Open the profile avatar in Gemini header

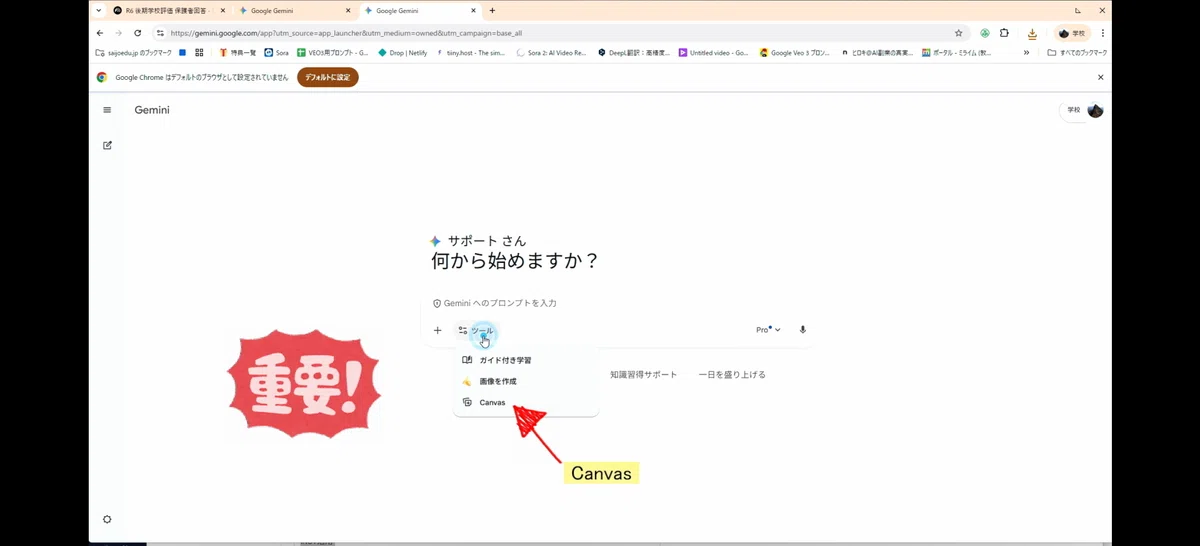tap(1095, 110)
